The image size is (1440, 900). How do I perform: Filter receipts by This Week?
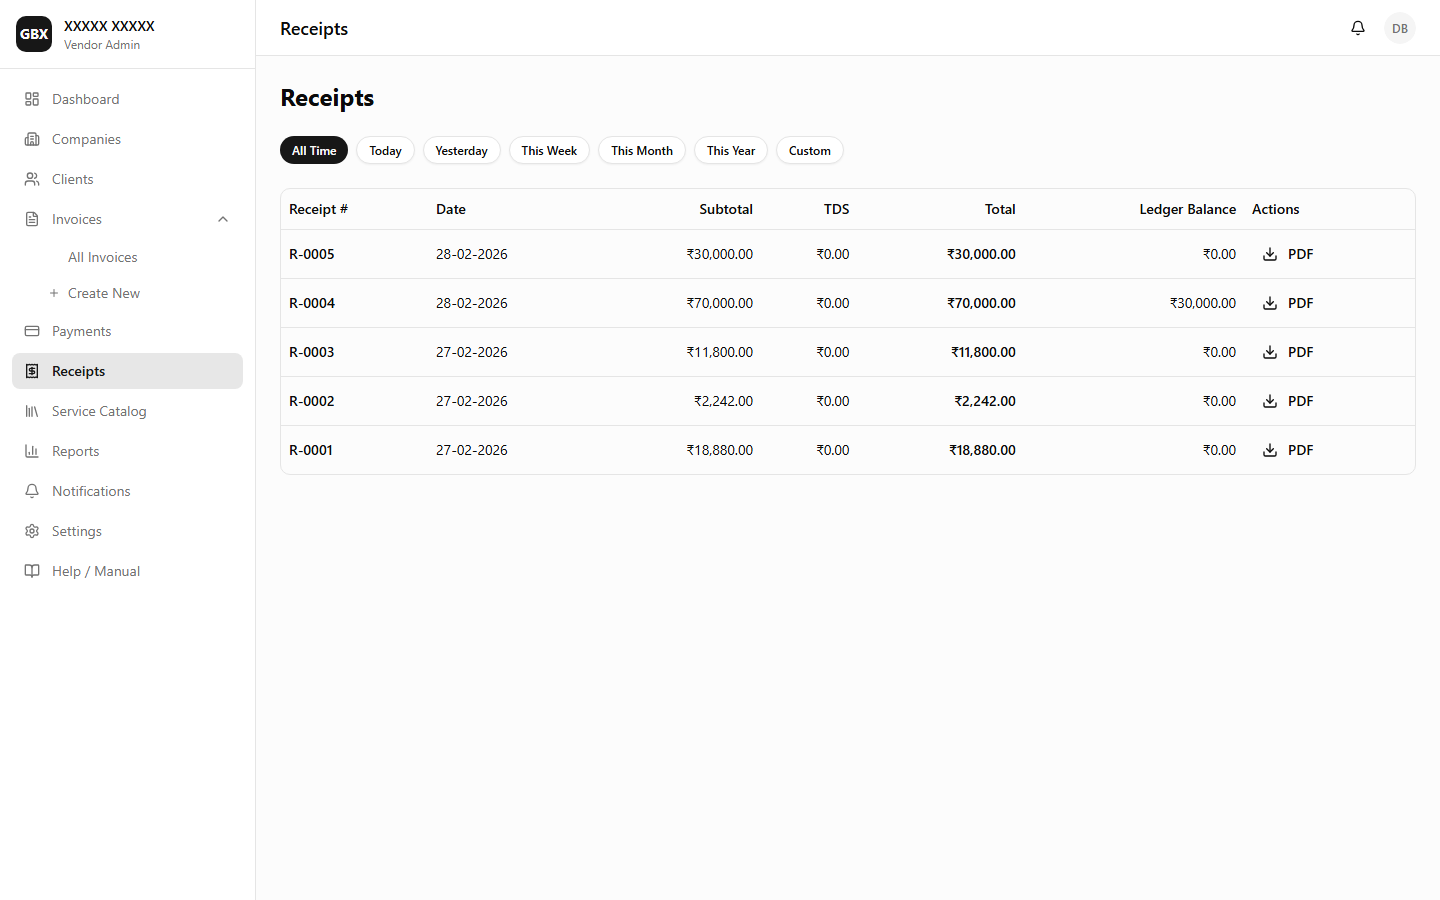(549, 150)
